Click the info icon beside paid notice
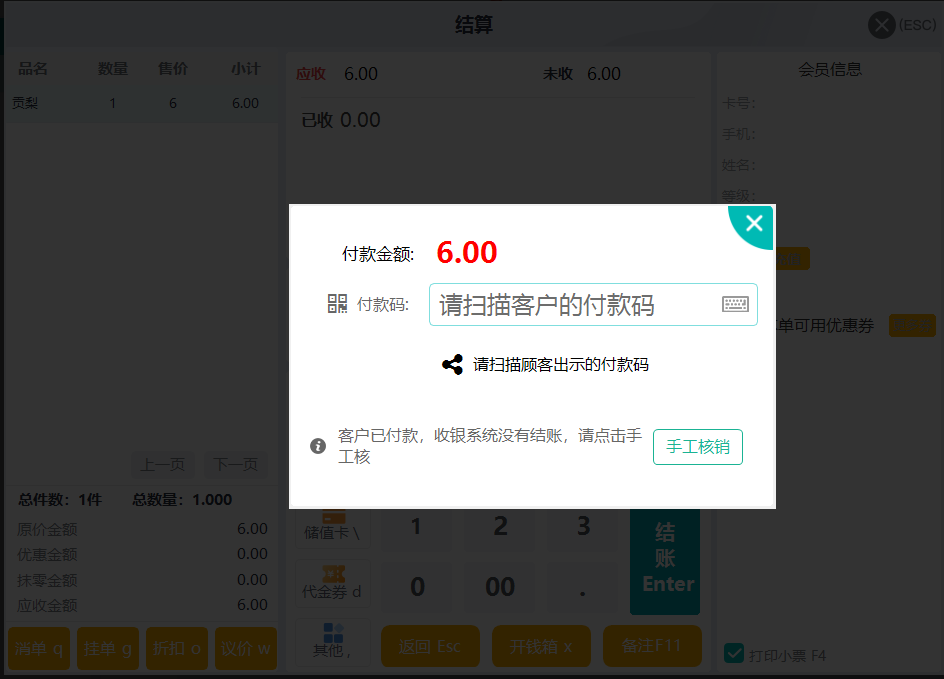Image resolution: width=944 pixels, height=679 pixels. 318,446
